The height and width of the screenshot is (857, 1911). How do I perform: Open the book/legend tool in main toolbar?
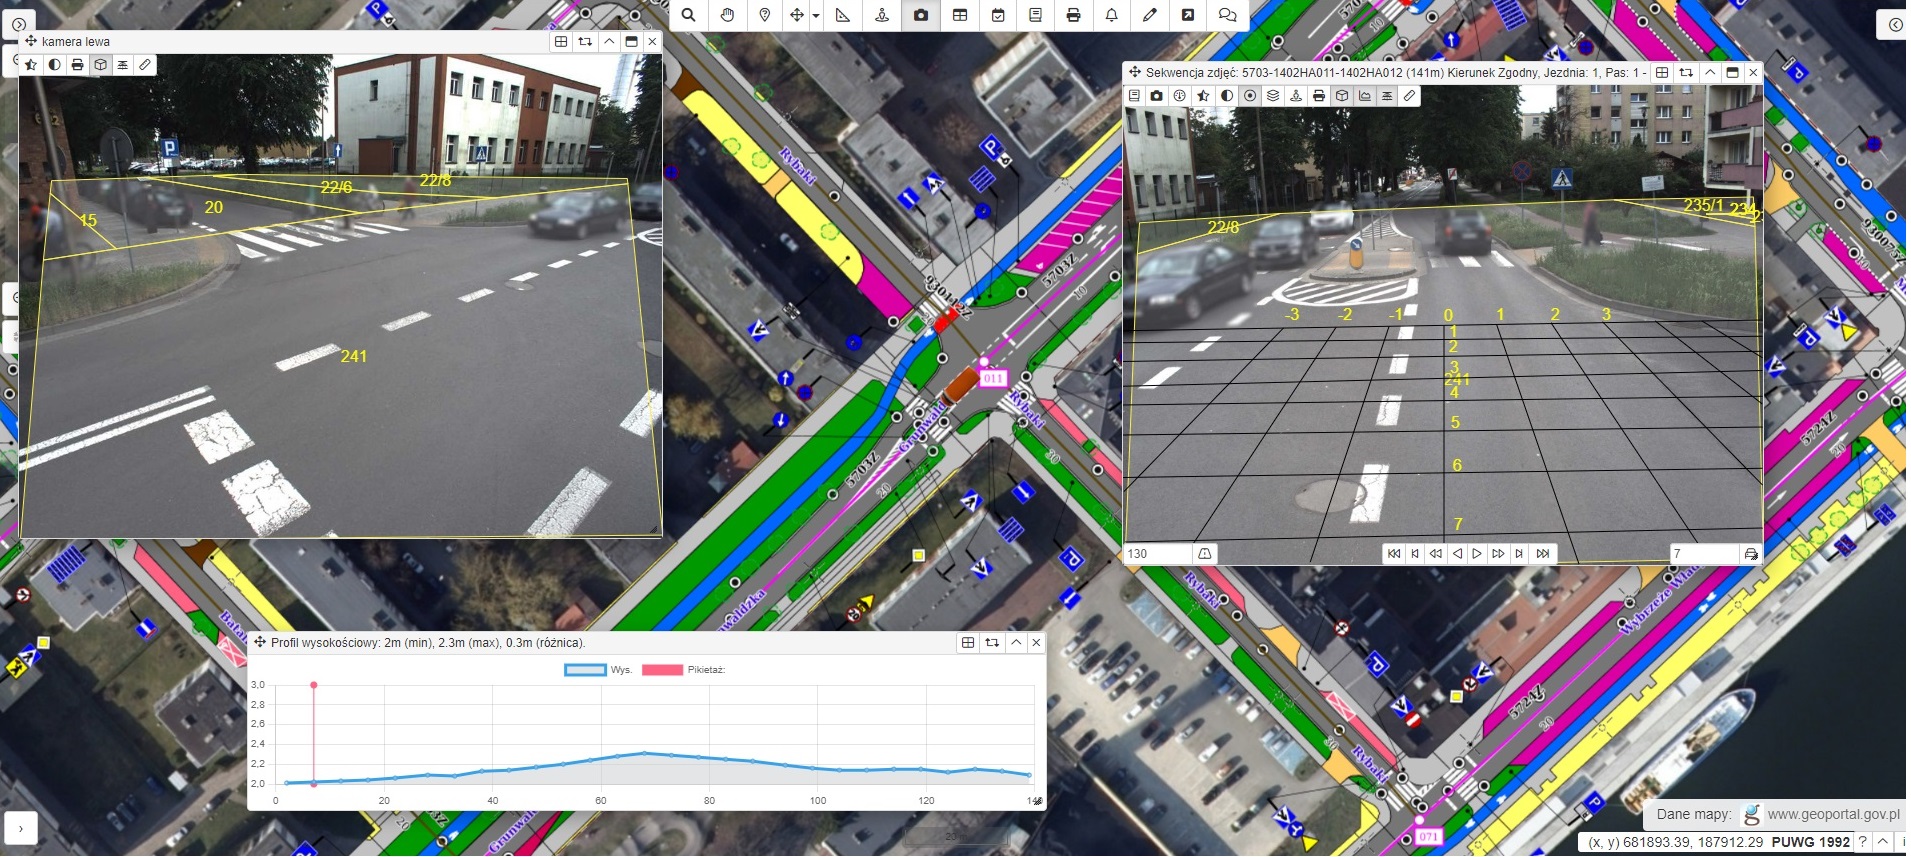tap(1035, 15)
